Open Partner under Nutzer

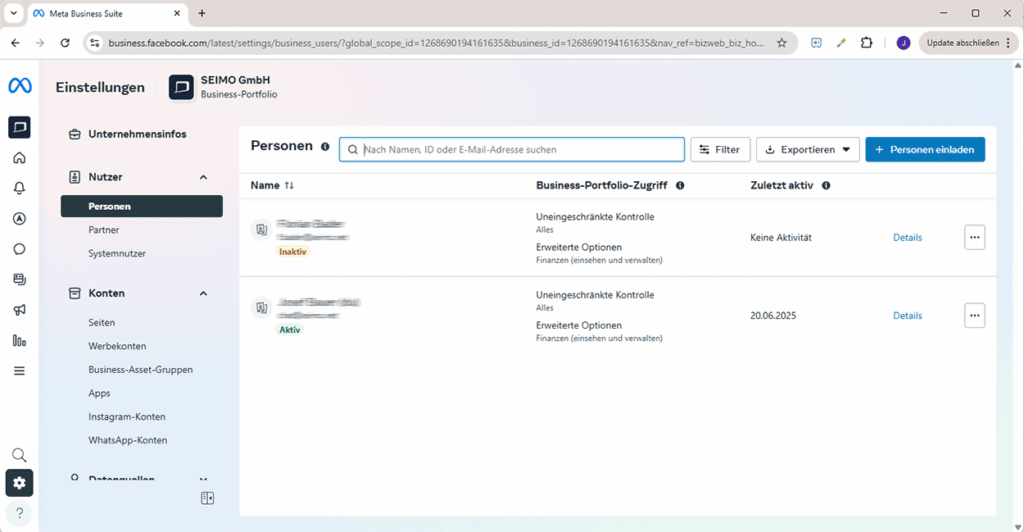coord(104,230)
